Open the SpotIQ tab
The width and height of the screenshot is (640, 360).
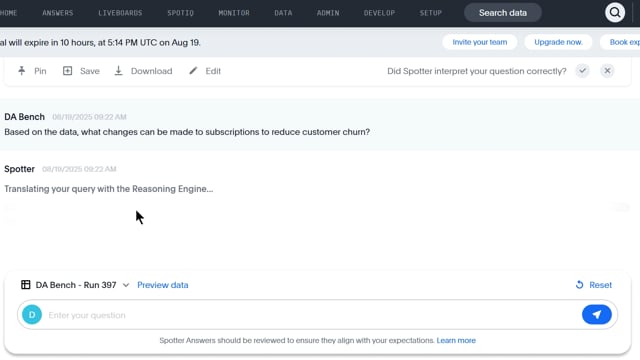180,13
